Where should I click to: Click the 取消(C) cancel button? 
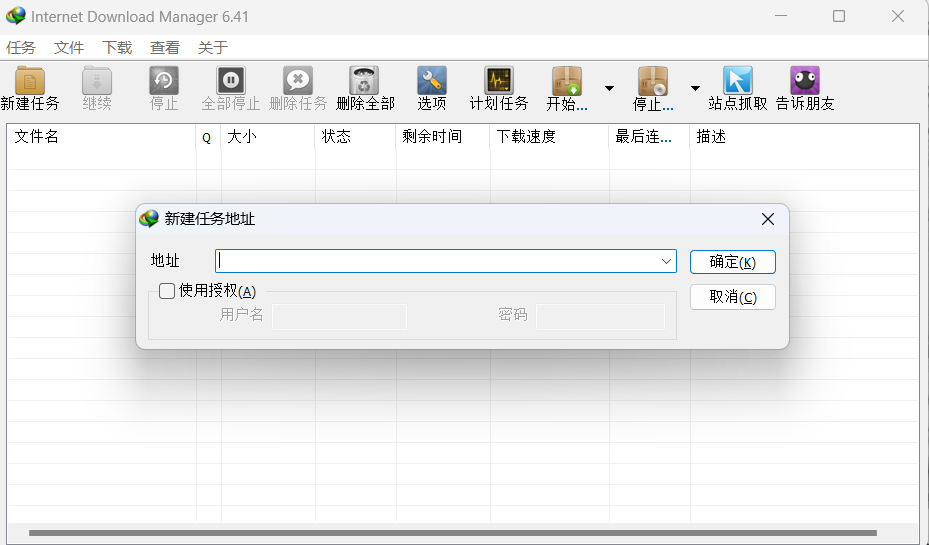pos(733,297)
